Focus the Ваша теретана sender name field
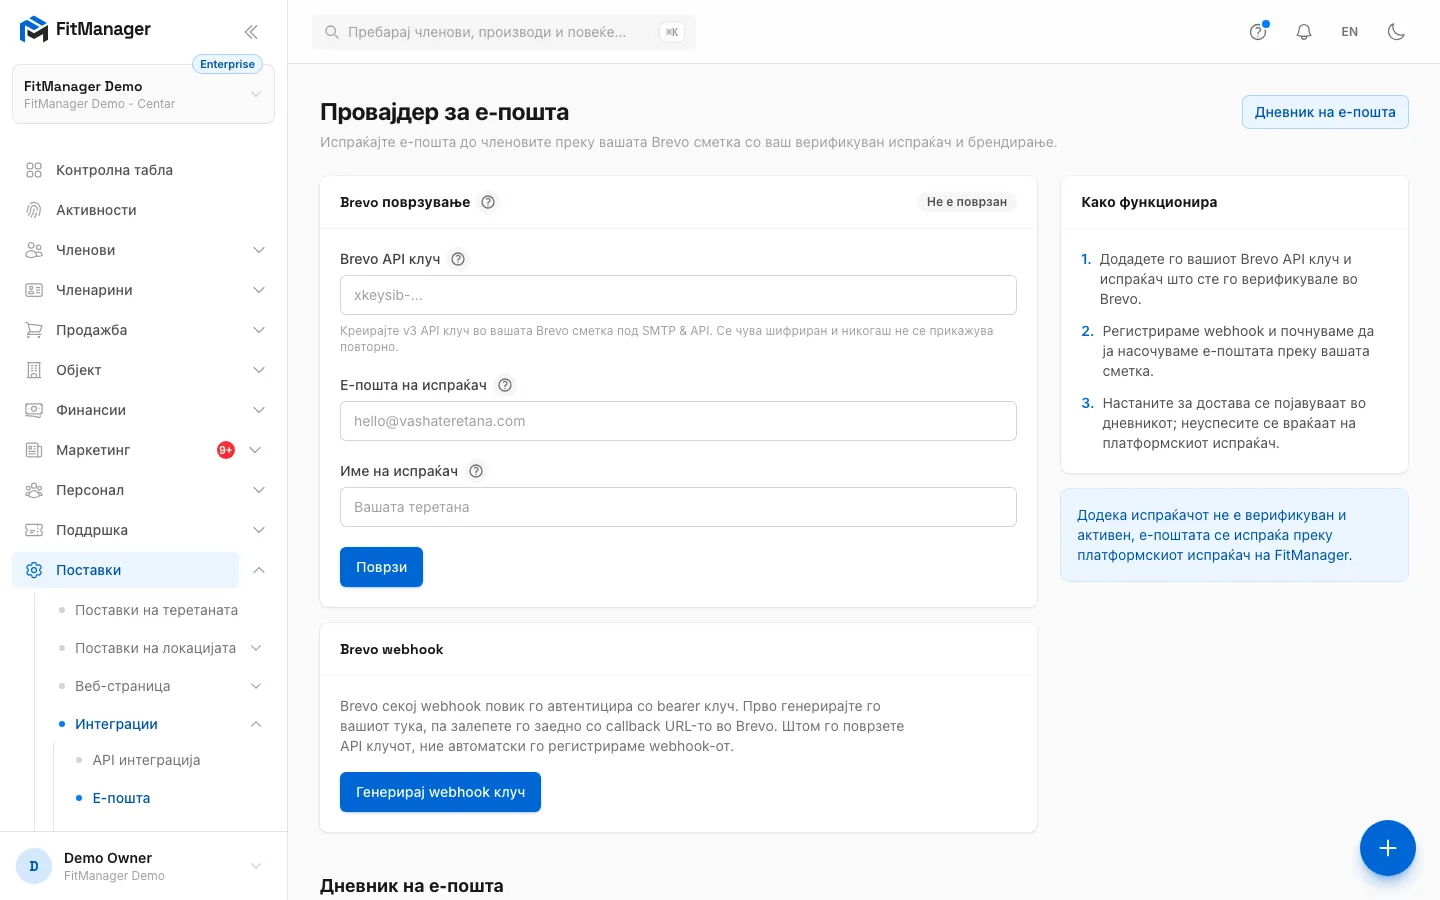The height and width of the screenshot is (900, 1440). [x=678, y=507]
